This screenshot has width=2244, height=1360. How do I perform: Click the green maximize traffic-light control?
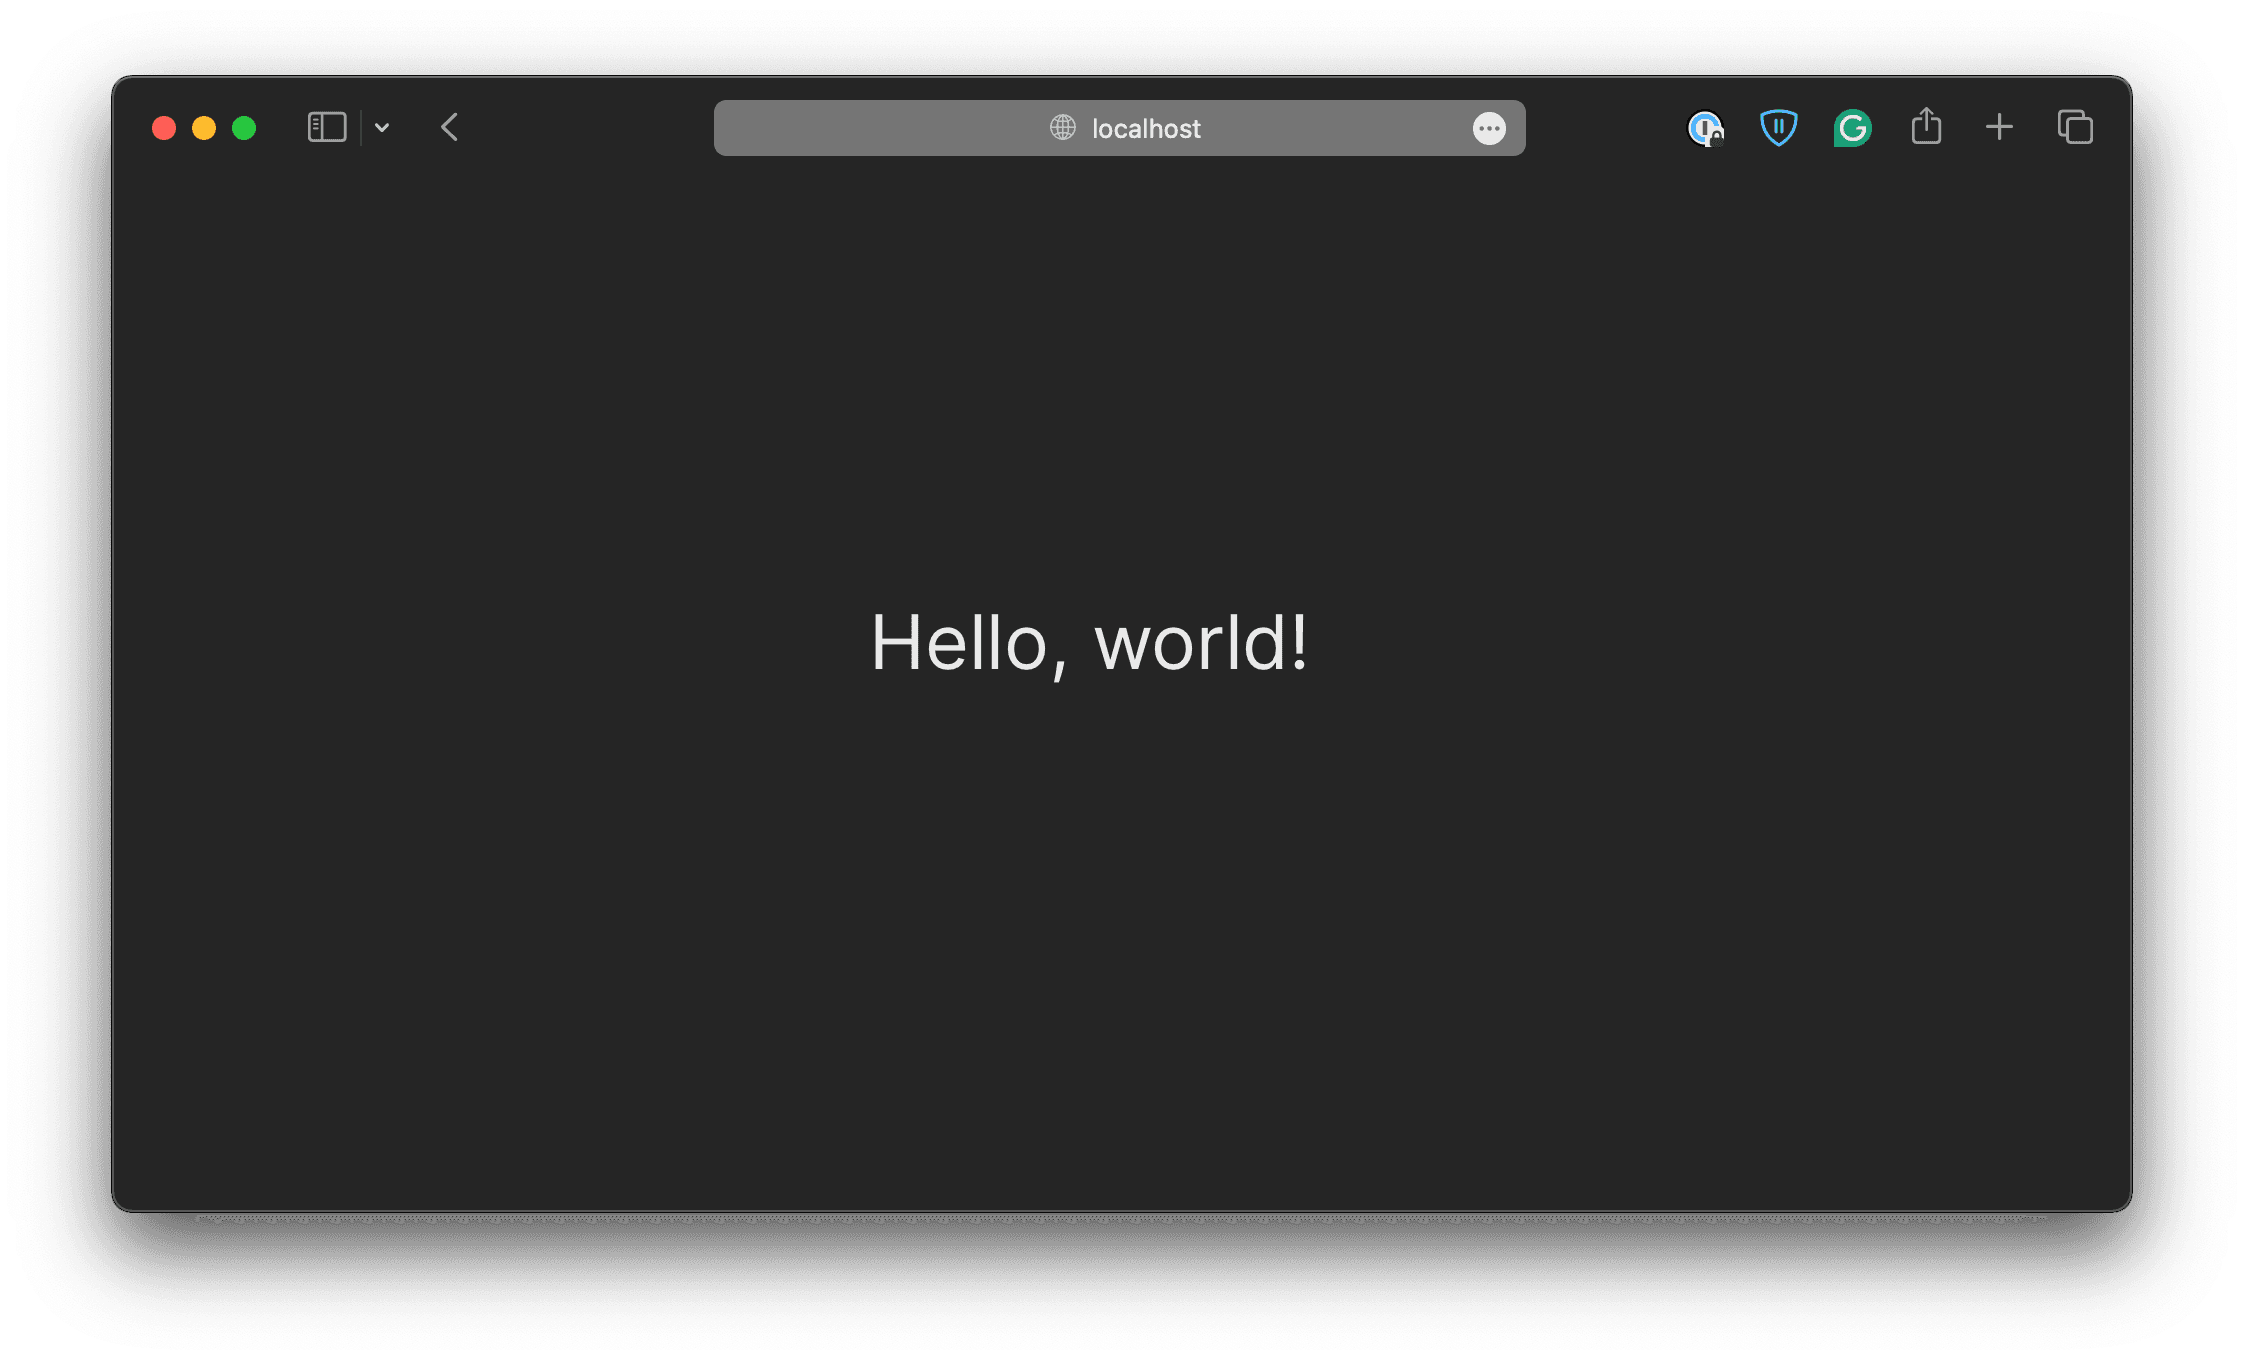pyautogui.click(x=243, y=128)
